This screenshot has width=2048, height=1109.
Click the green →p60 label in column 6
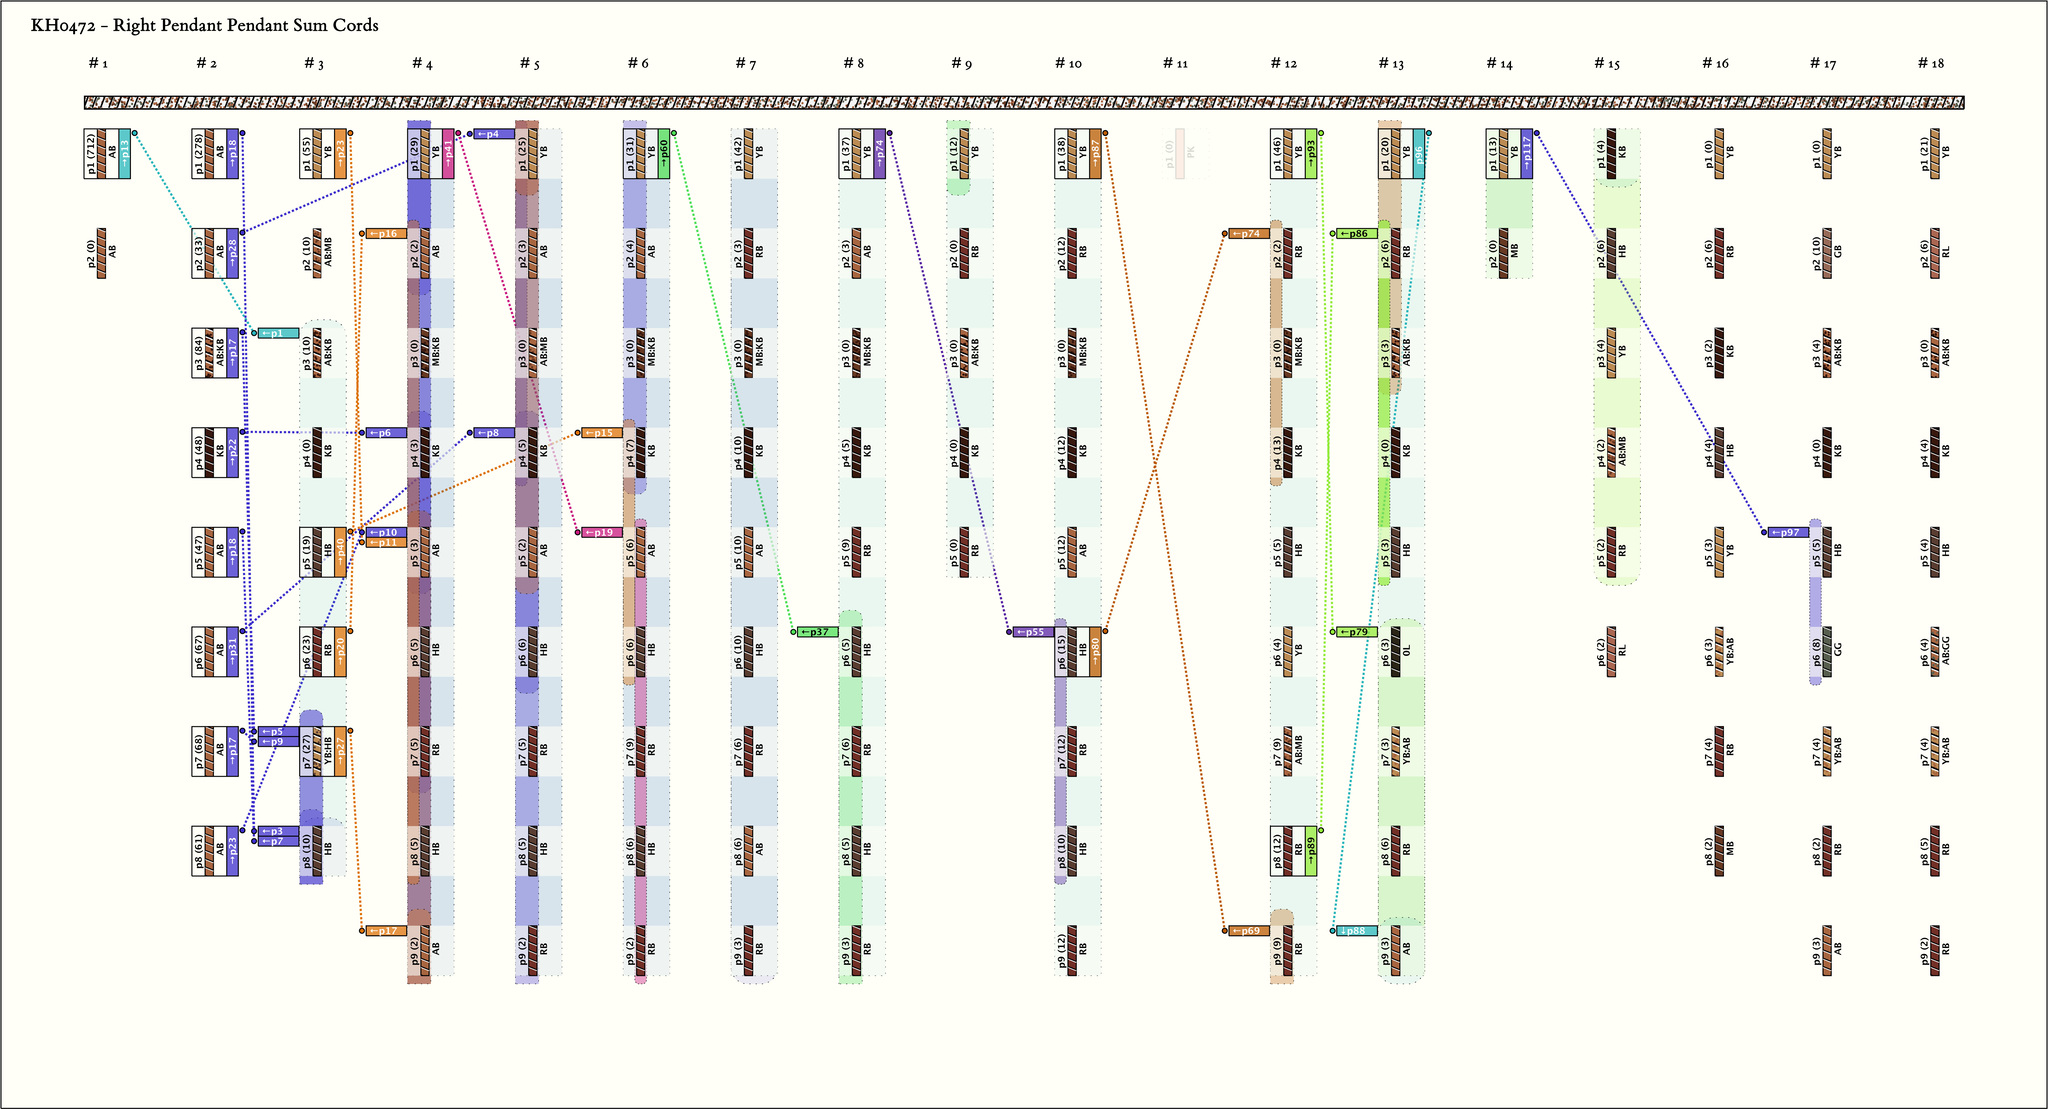664,153
